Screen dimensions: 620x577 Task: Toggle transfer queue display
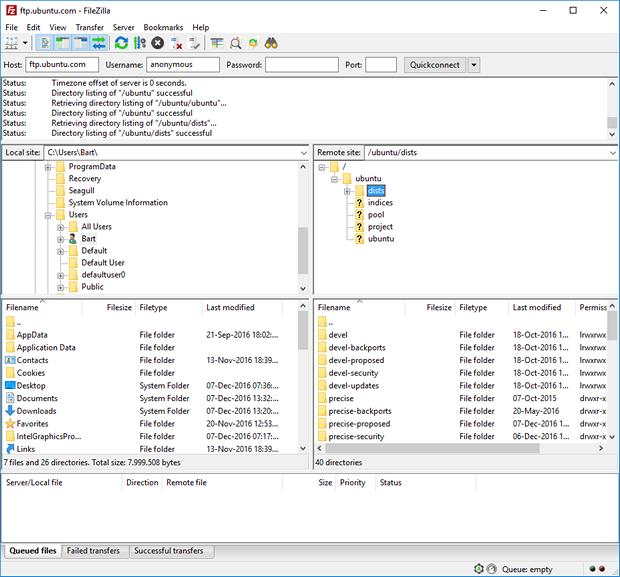pos(99,43)
